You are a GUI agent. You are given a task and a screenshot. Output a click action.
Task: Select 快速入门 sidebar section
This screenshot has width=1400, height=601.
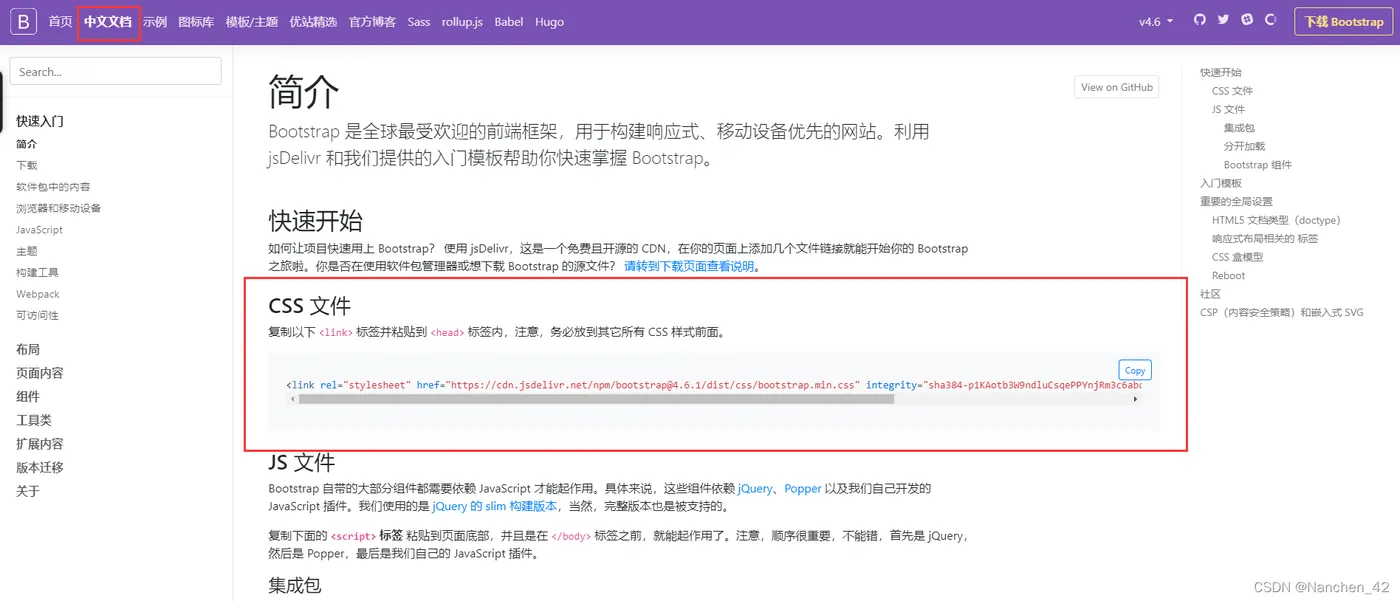40,121
